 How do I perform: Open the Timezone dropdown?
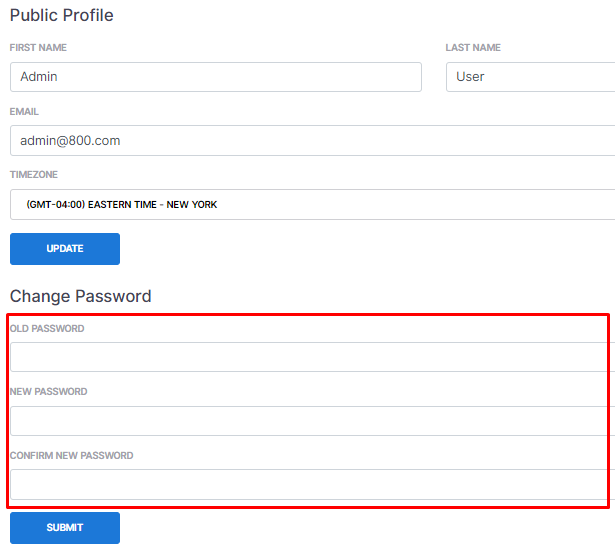(312, 204)
